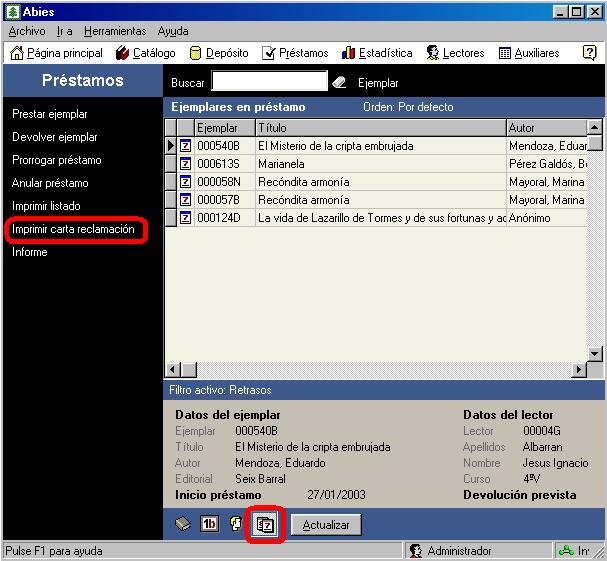Click the eraser icon next to search box
607x561 pixels.
point(339,83)
